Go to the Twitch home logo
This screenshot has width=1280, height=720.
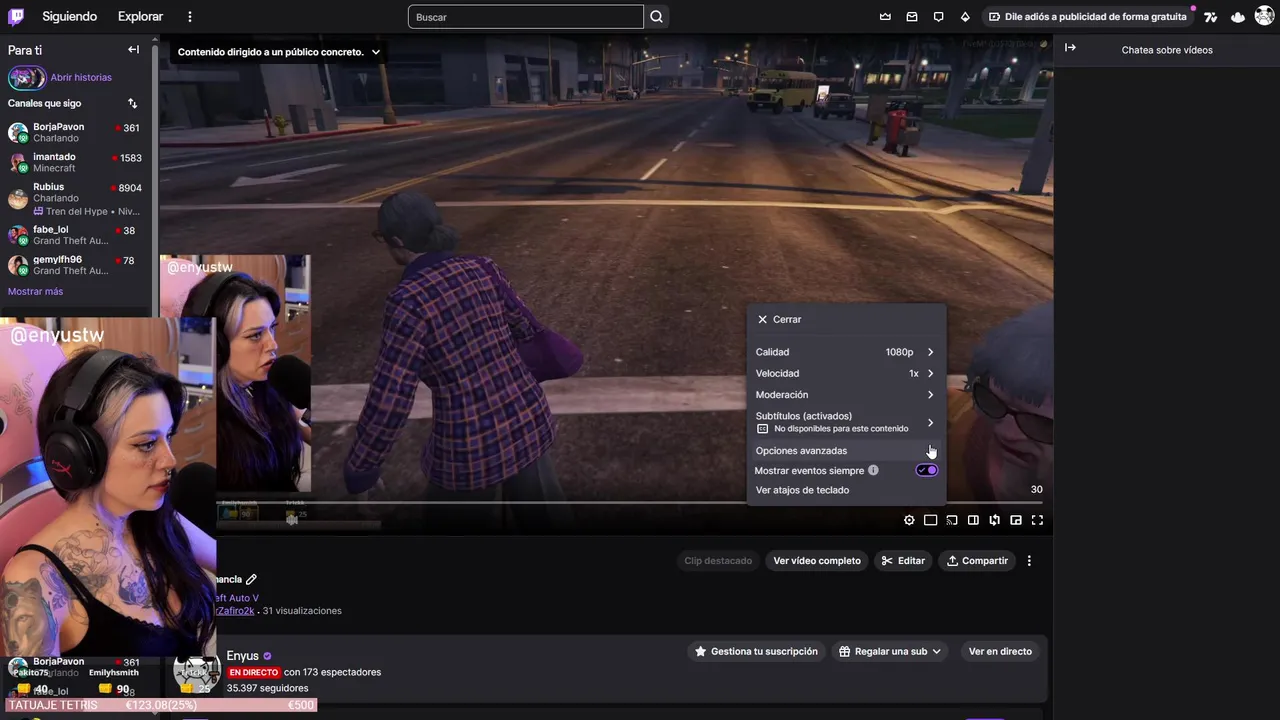[x=16, y=16]
